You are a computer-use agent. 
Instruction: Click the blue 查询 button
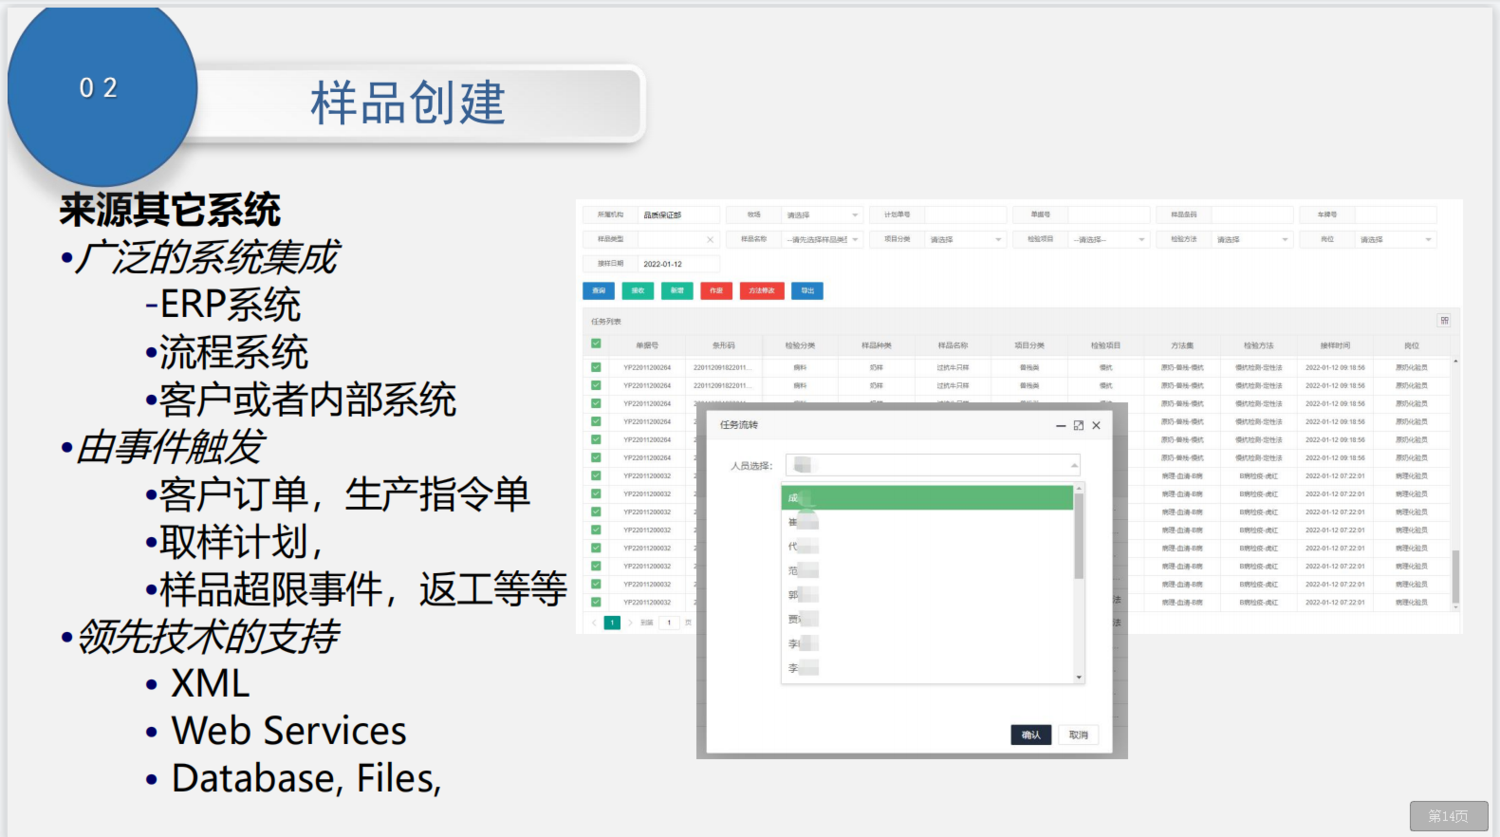599,291
